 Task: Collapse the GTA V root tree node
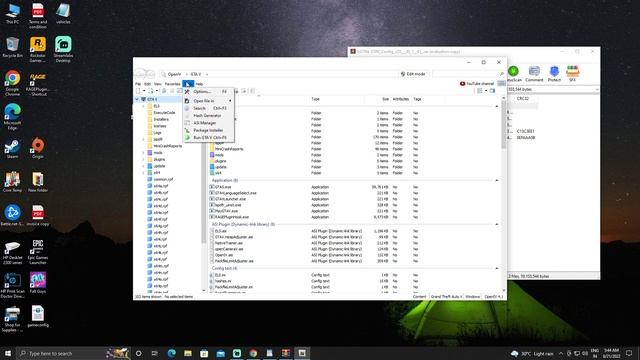[x=137, y=99]
